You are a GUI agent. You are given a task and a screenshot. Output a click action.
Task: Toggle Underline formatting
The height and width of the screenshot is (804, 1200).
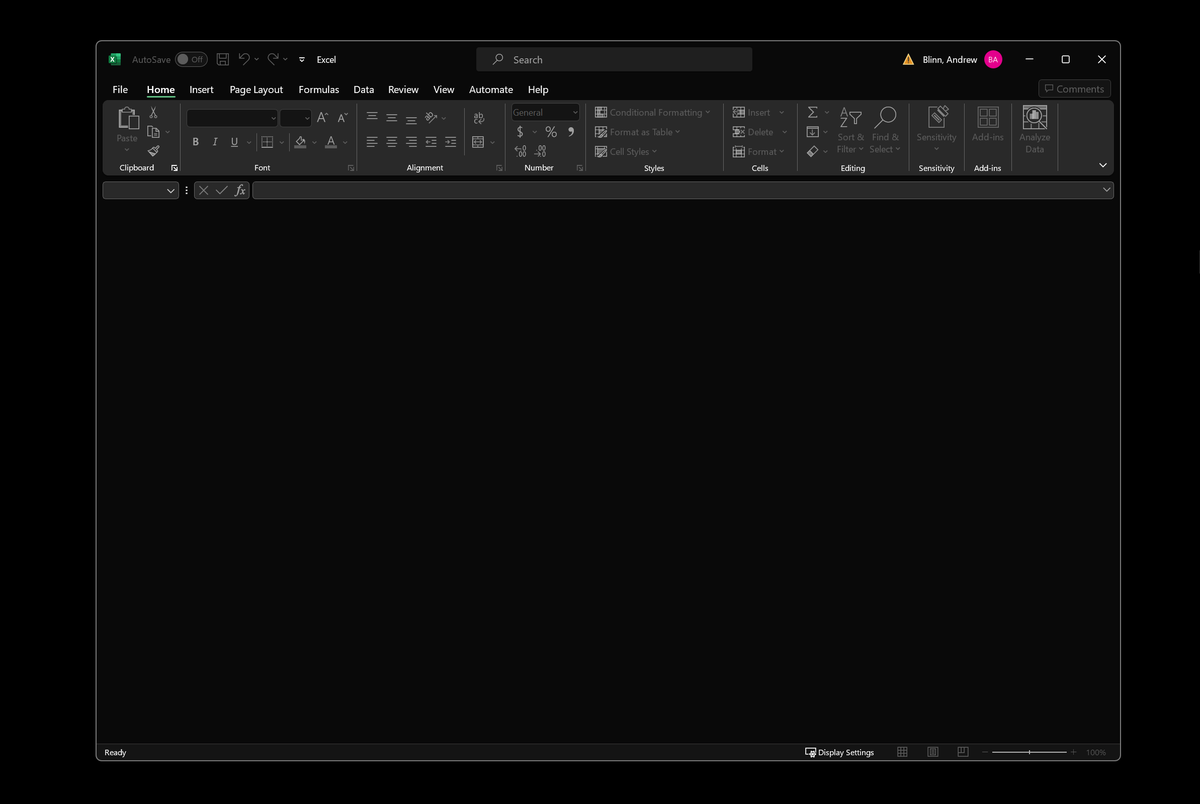click(x=235, y=142)
